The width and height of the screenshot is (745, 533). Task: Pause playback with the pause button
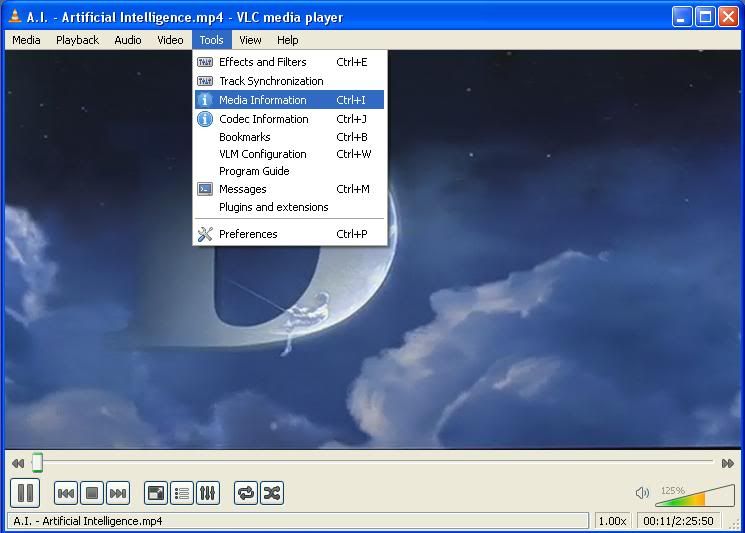coord(25,493)
